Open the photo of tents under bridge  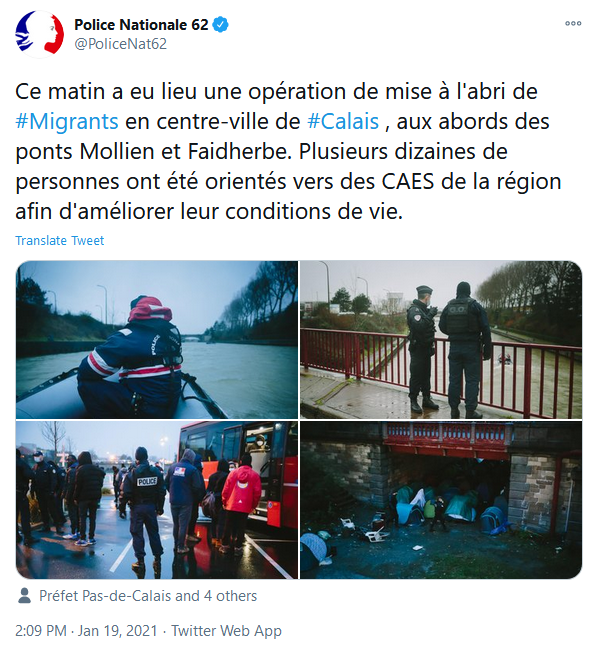441,500
